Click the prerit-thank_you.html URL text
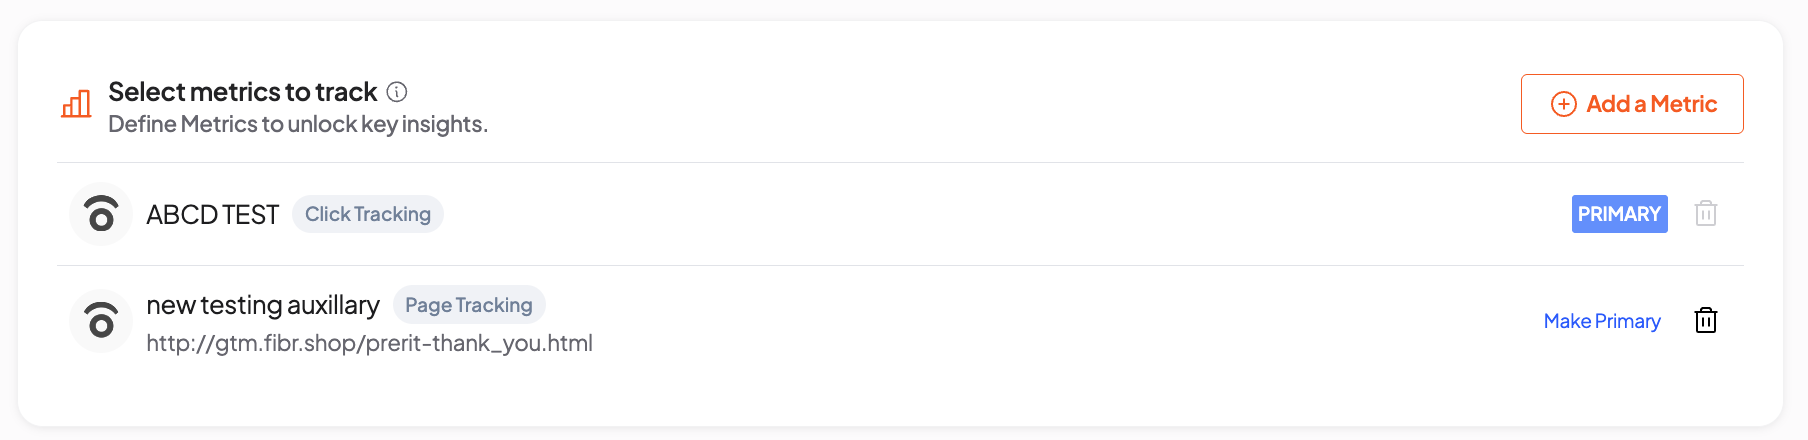1808x440 pixels. [369, 343]
